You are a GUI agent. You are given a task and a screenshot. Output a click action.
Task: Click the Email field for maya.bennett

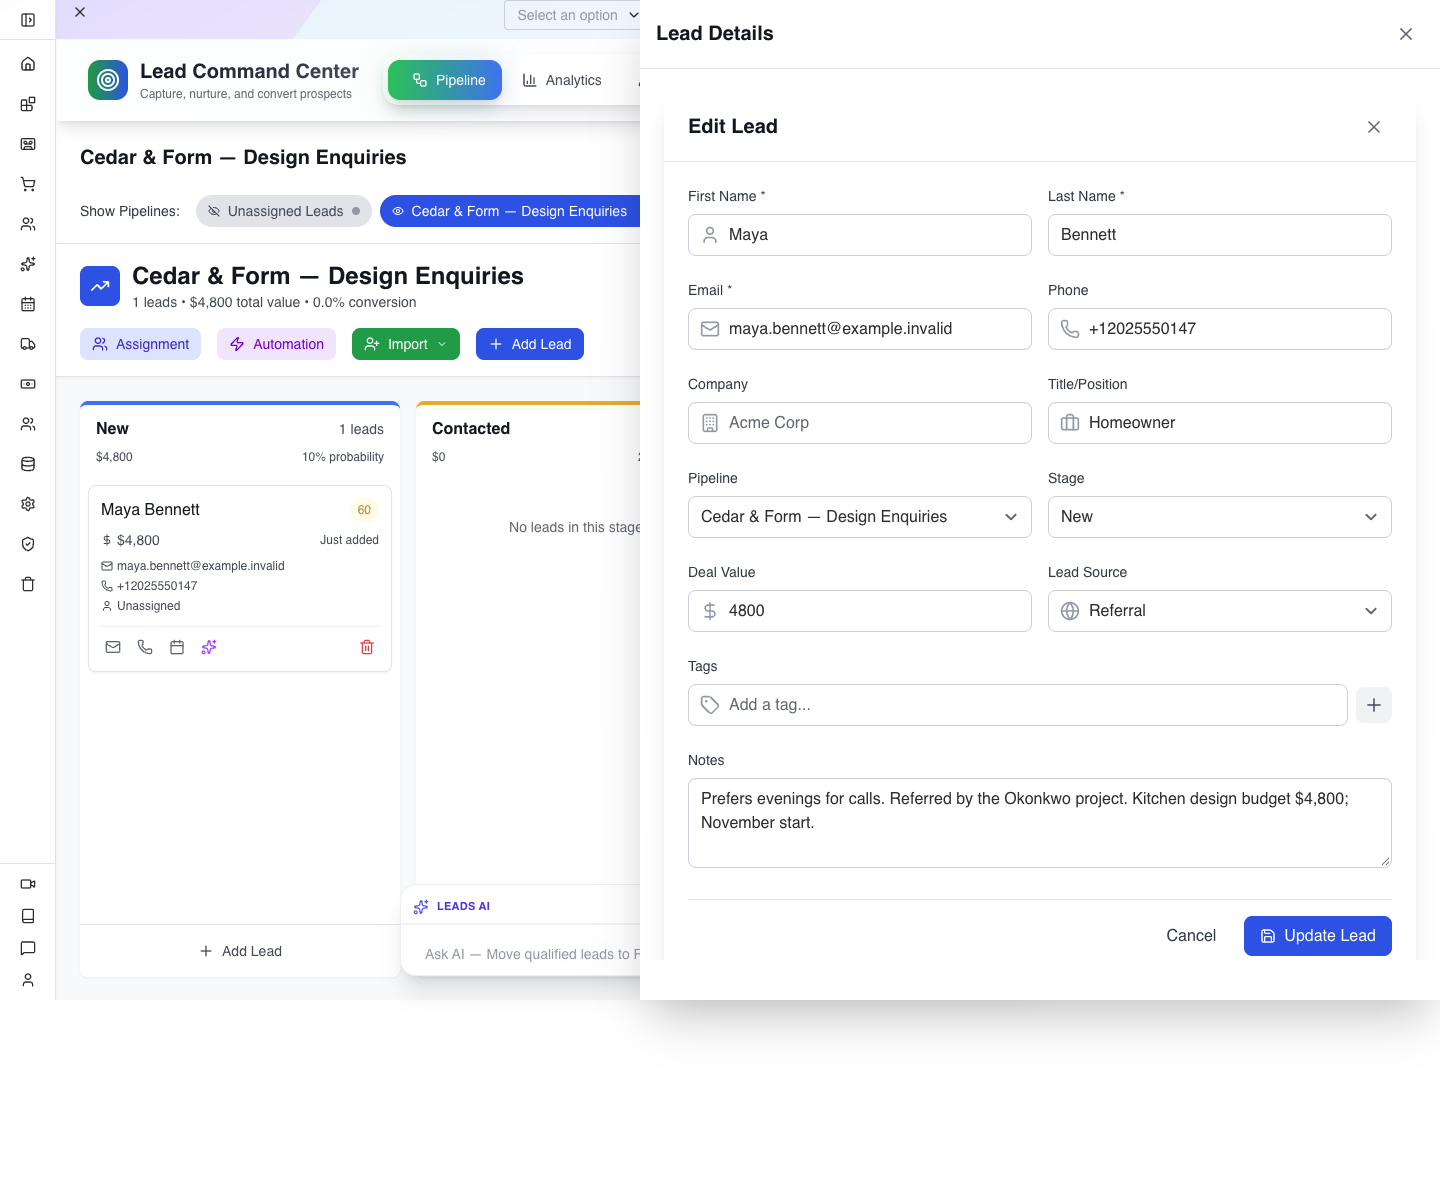(x=860, y=329)
